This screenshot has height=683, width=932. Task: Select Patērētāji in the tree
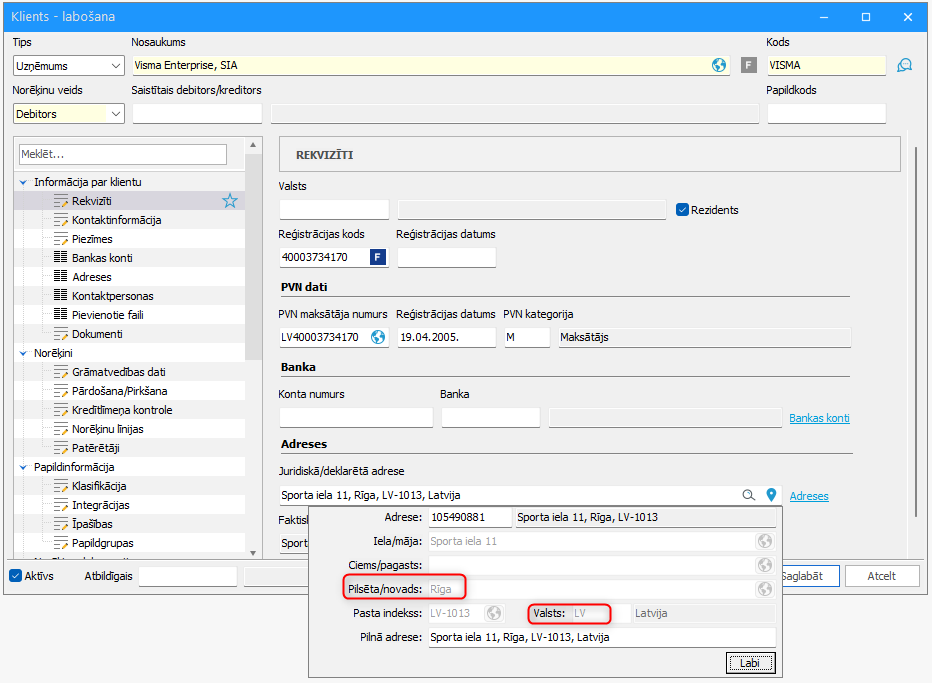click(x=96, y=448)
